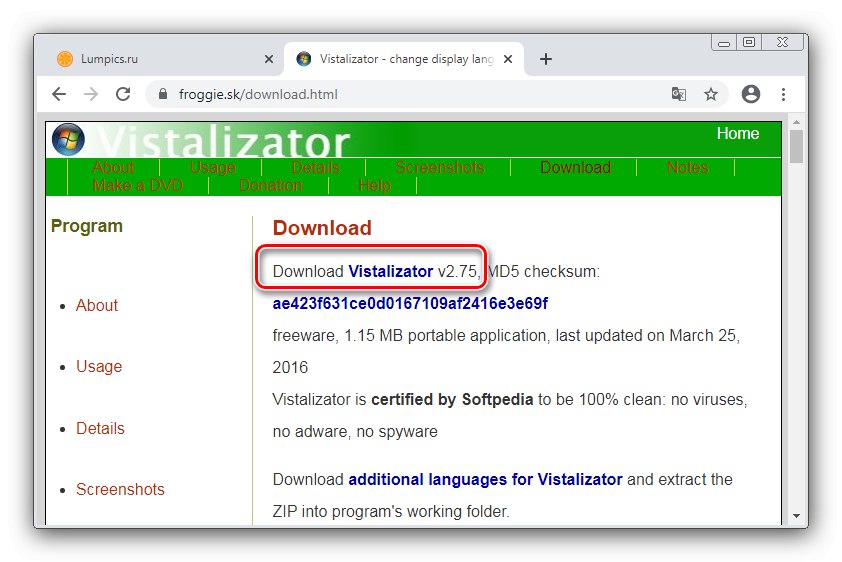
Task: Click the Program sidebar heading
Action: point(86,226)
